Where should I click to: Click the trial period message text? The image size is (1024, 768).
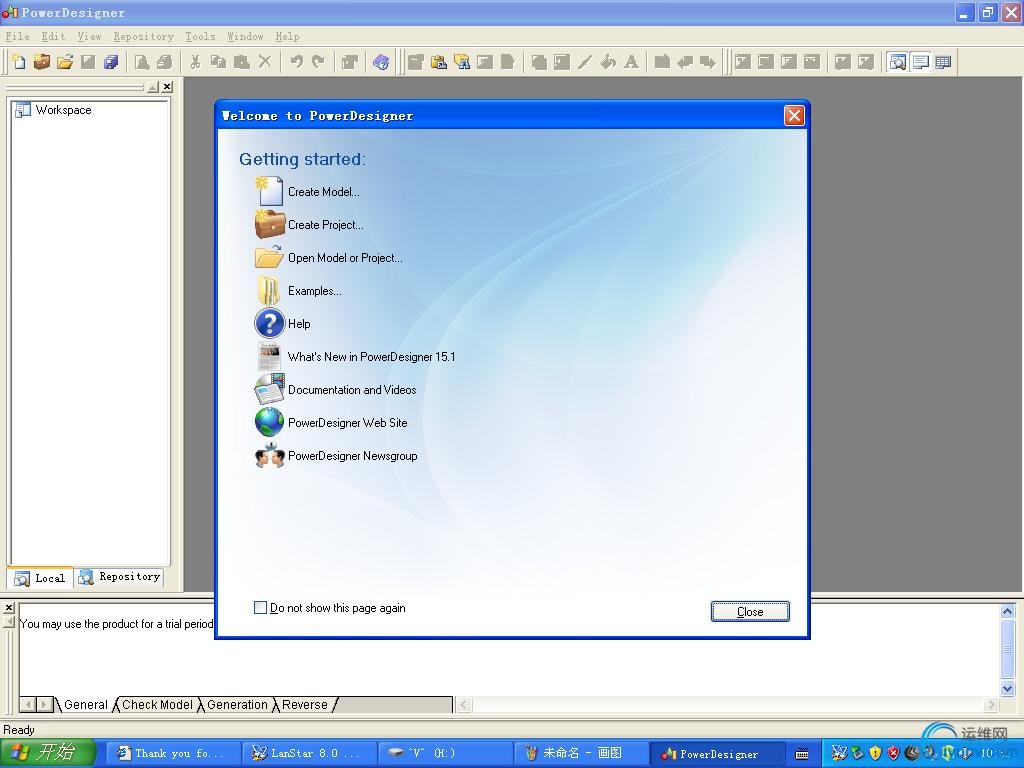pos(117,624)
